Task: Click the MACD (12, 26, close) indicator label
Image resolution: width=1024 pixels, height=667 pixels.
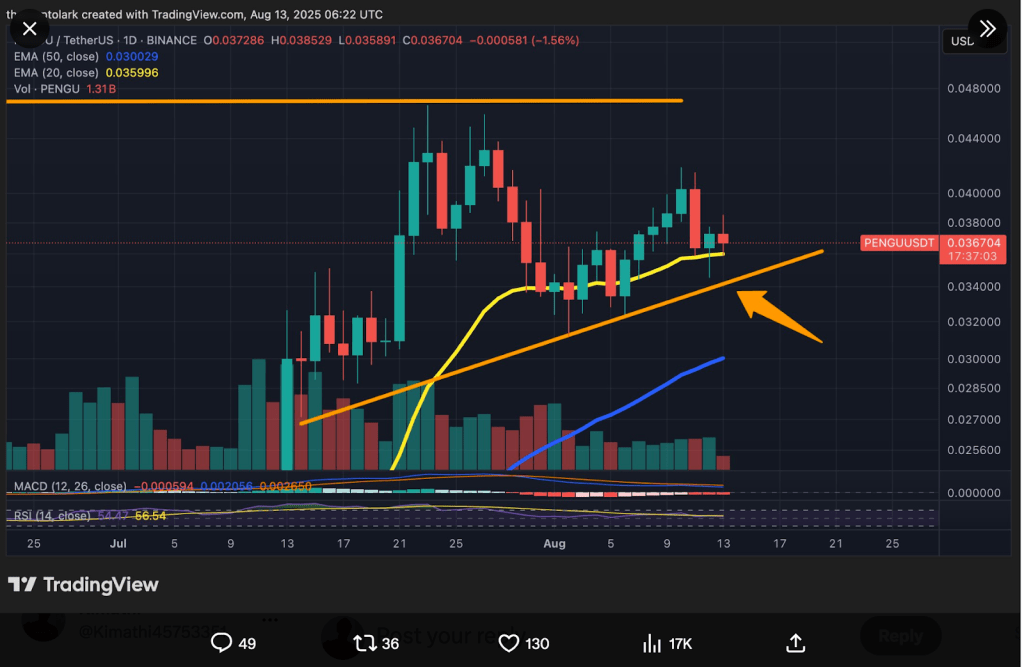Action: (x=70, y=486)
